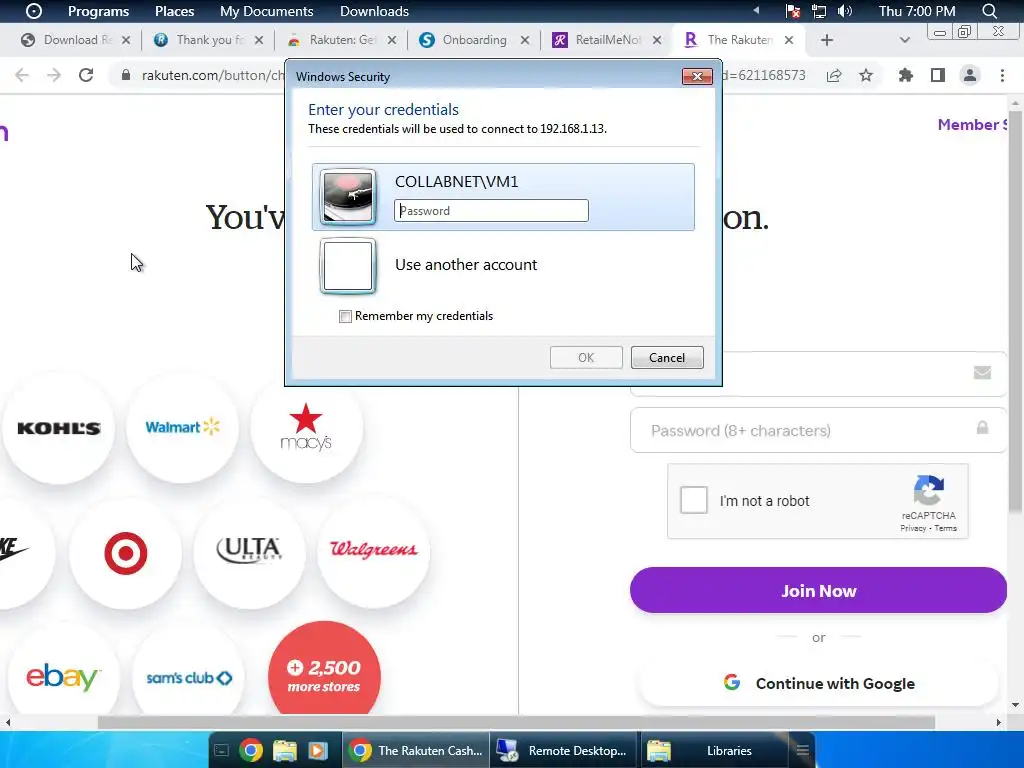Open the Downloads menu item

(374, 11)
